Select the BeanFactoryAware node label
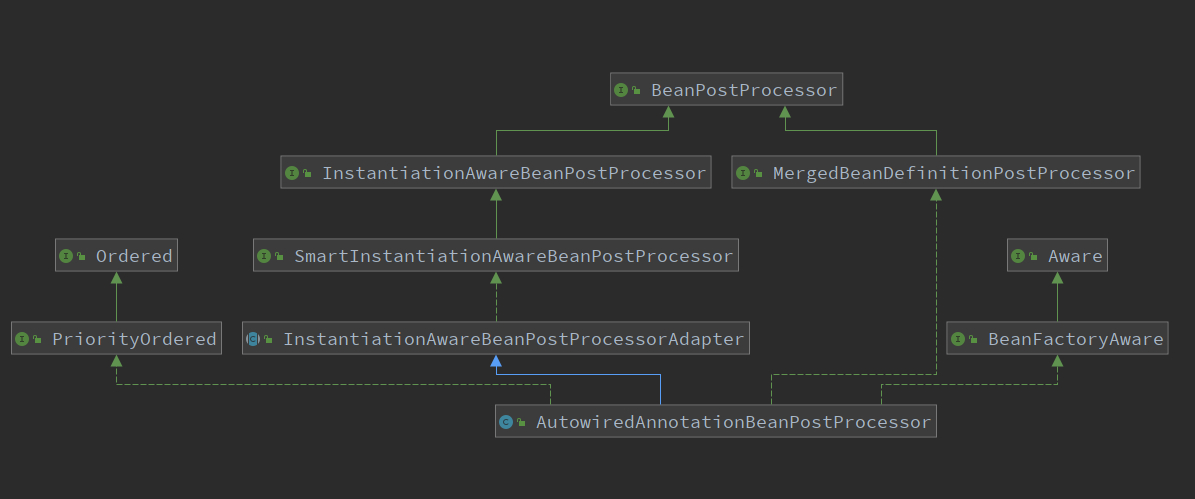This screenshot has height=499, width=1195. [1075, 339]
